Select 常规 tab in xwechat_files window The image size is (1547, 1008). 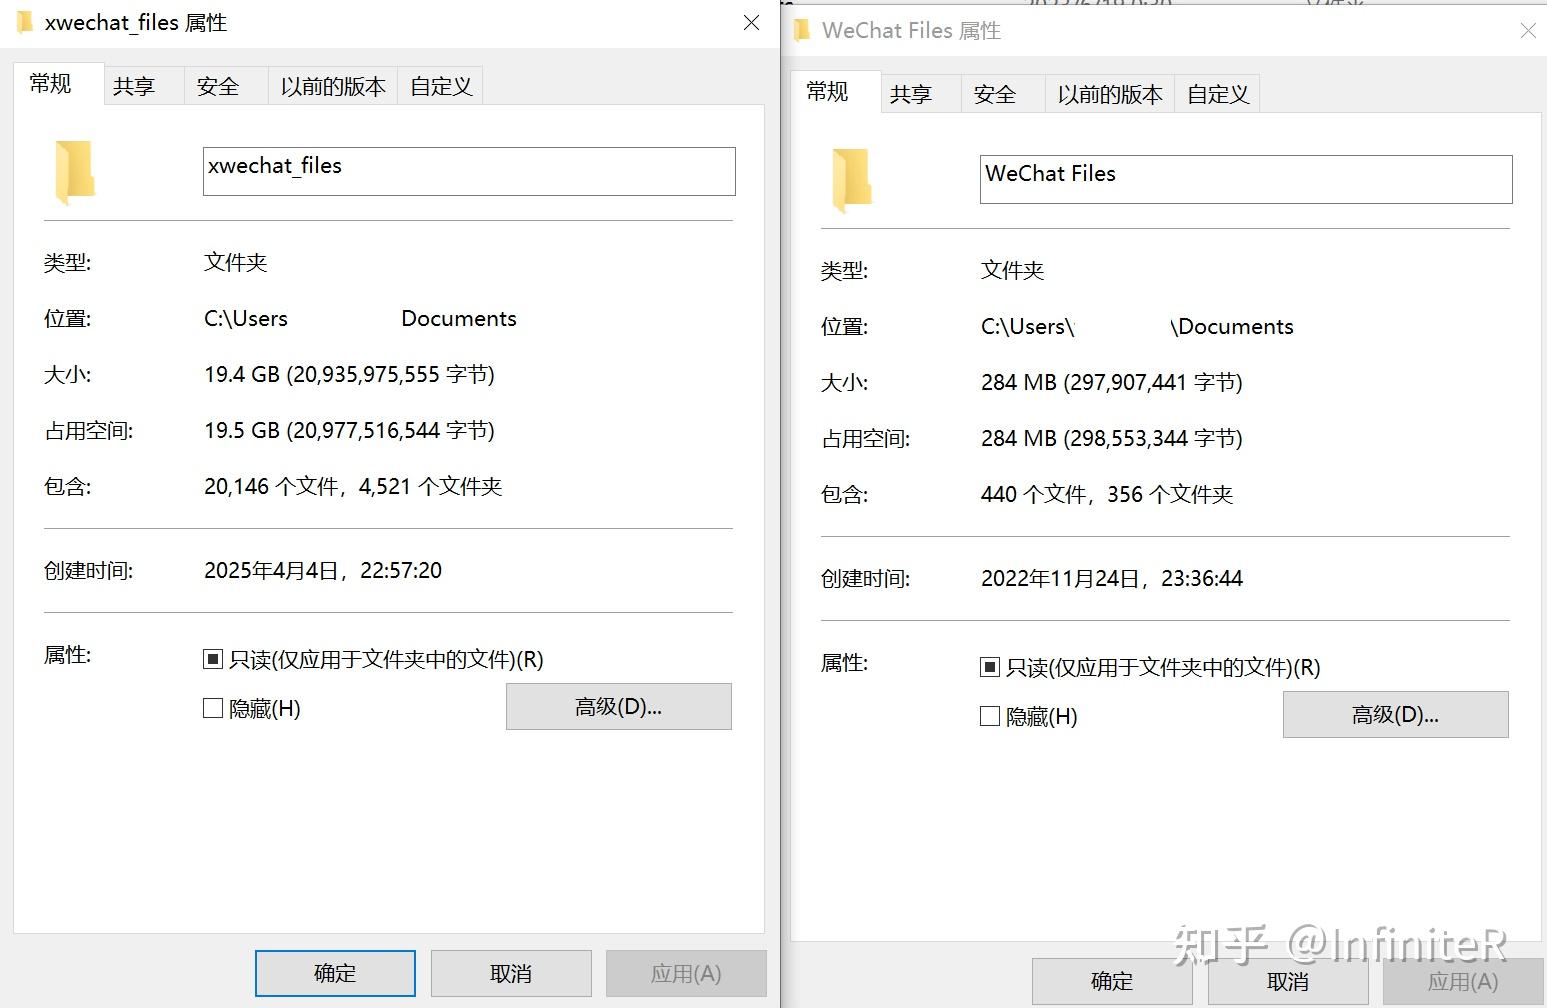(x=58, y=84)
